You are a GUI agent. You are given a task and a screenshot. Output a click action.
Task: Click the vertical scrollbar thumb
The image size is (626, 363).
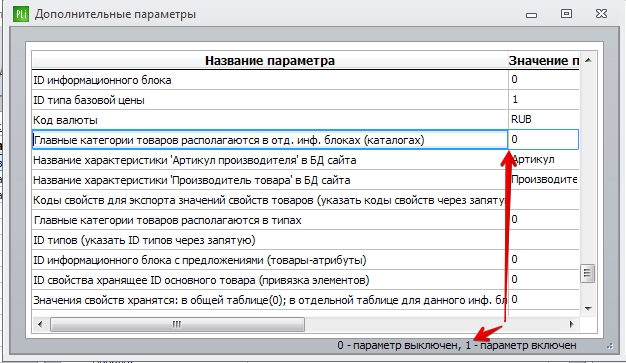point(587,274)
